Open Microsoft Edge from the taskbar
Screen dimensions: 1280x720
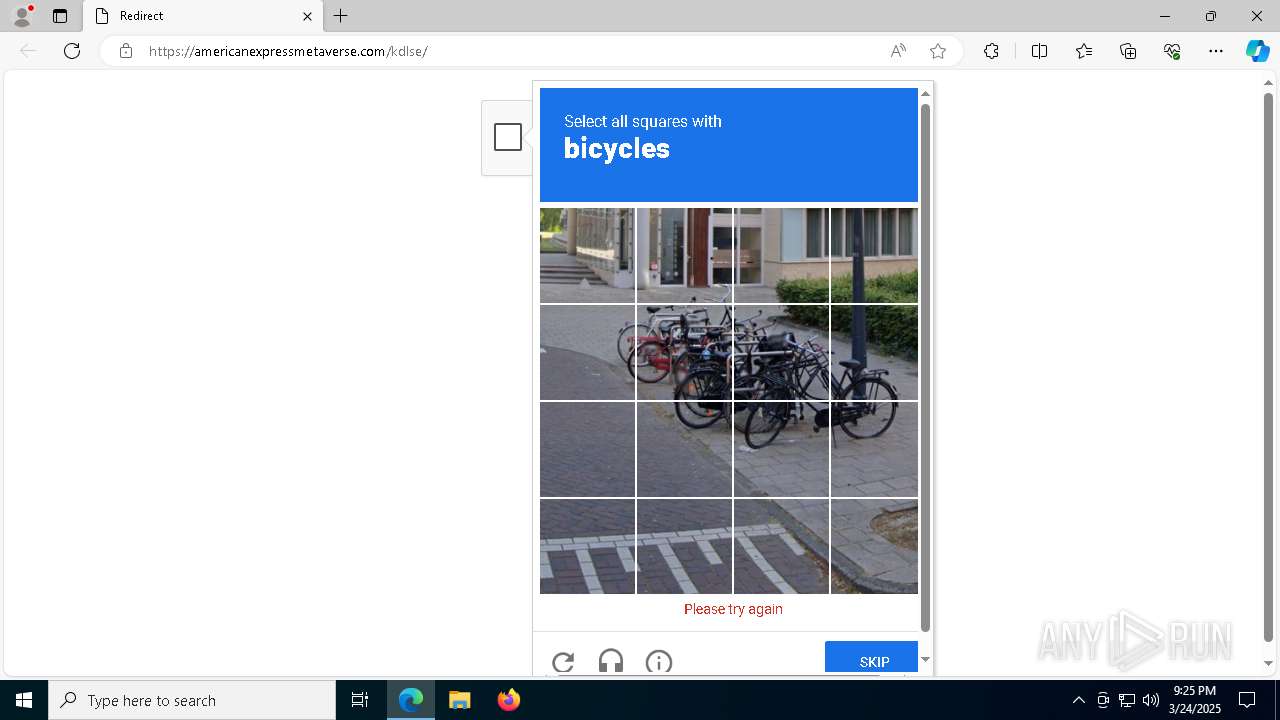pos(411,700)
